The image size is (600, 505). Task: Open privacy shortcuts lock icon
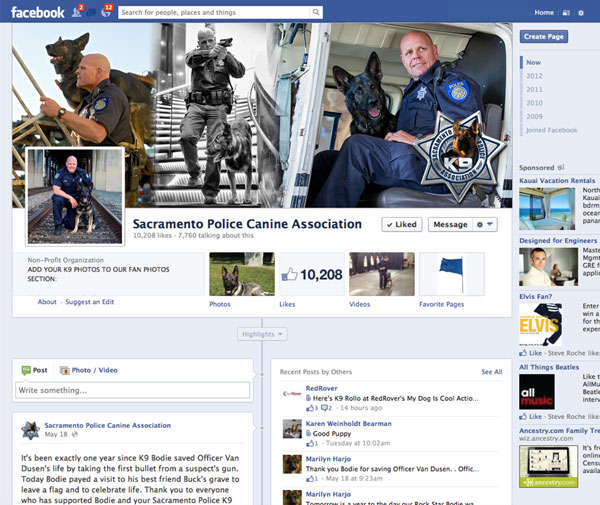566,13
